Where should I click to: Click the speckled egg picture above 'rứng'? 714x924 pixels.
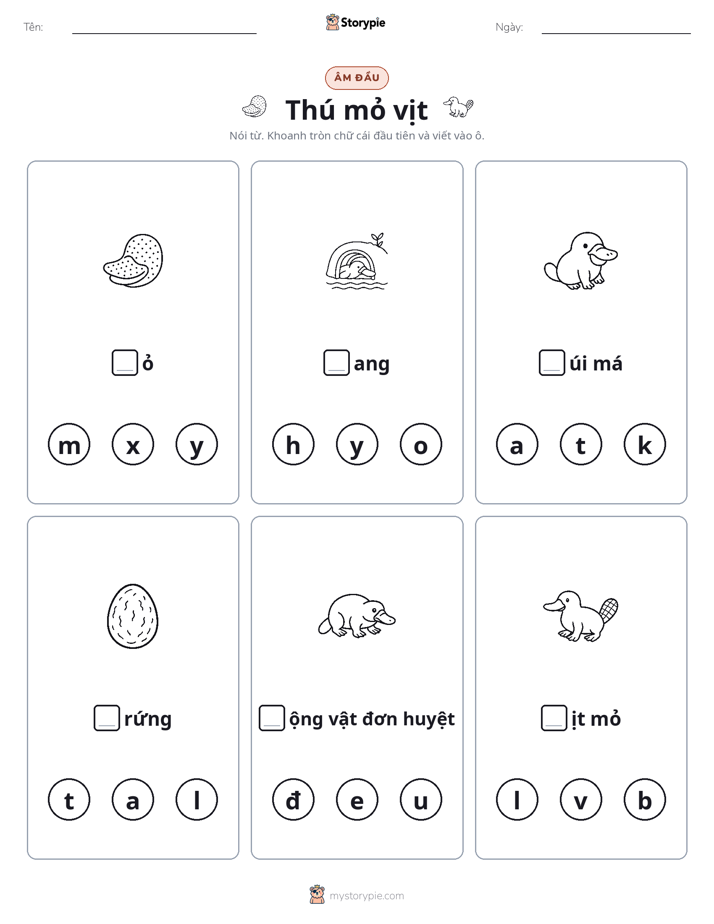pos(133,616)
